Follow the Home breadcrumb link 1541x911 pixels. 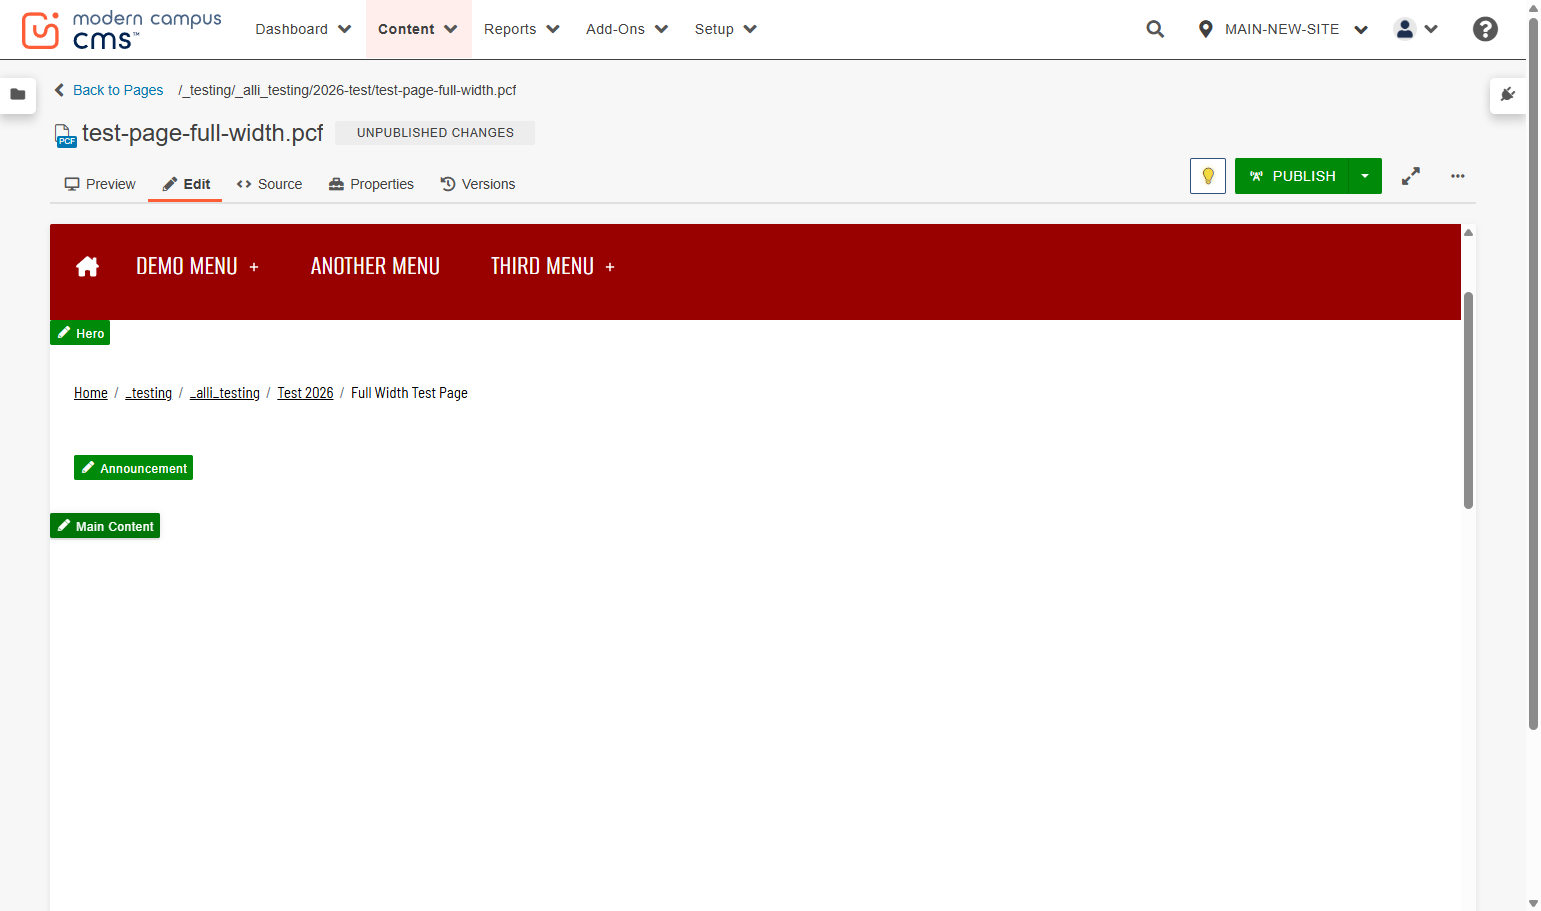(91, 393)
